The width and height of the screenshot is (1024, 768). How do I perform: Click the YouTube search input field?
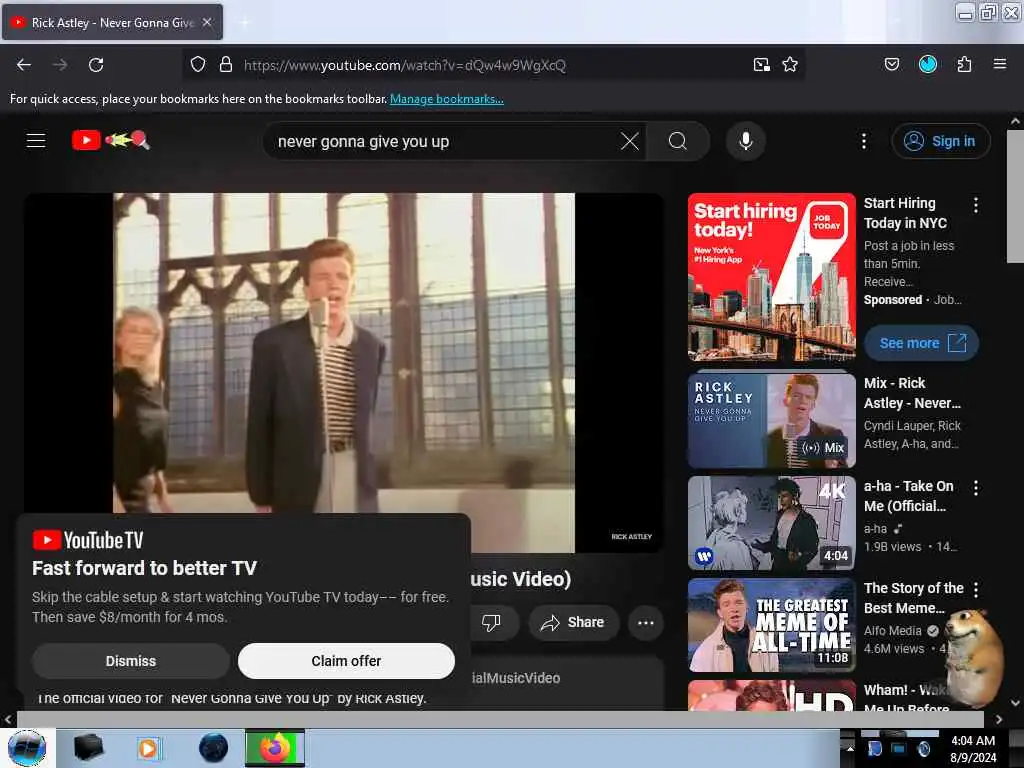[x=444, y=141]
